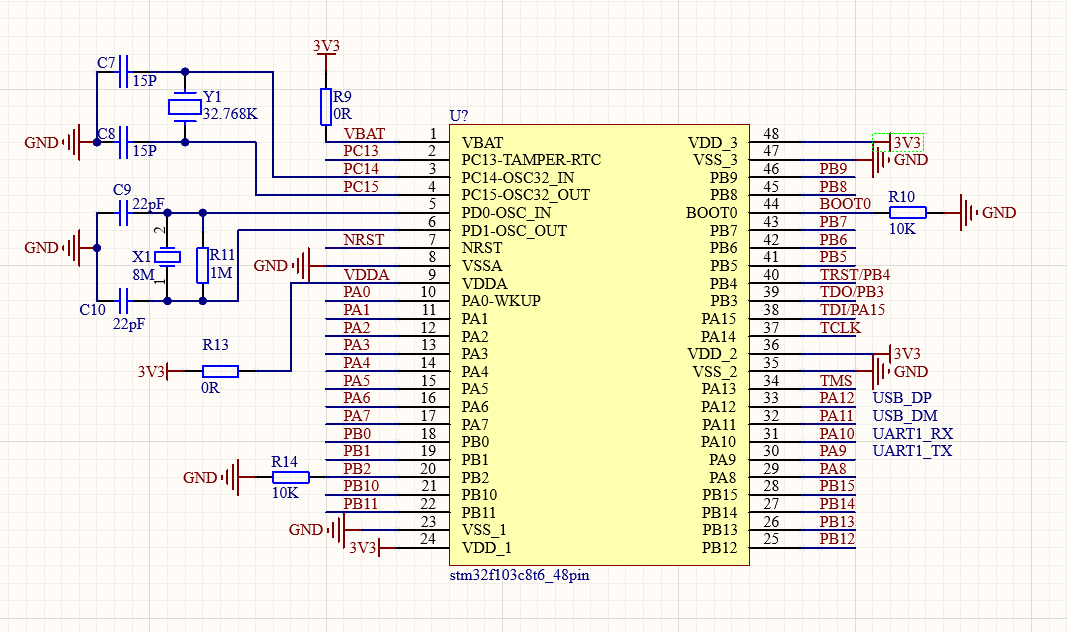Viewport: 1067px width, 632px height.
Task: Select the PC14 net label
Action: coord(361,168)
